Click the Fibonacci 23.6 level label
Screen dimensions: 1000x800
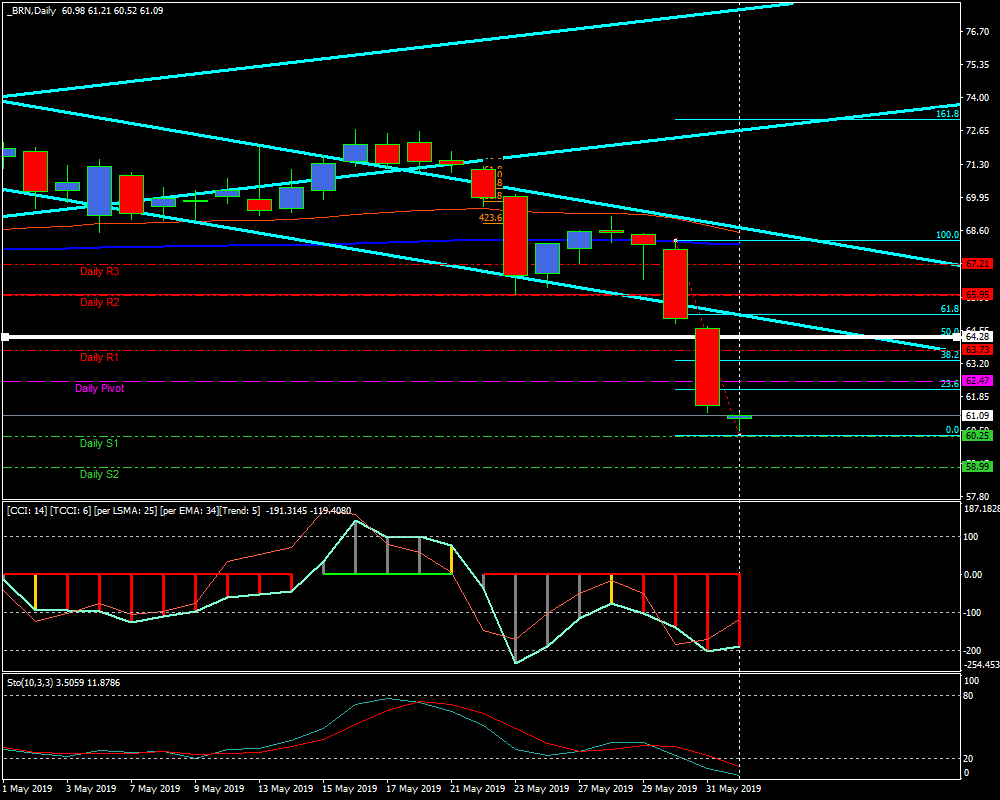click(950, 384)
